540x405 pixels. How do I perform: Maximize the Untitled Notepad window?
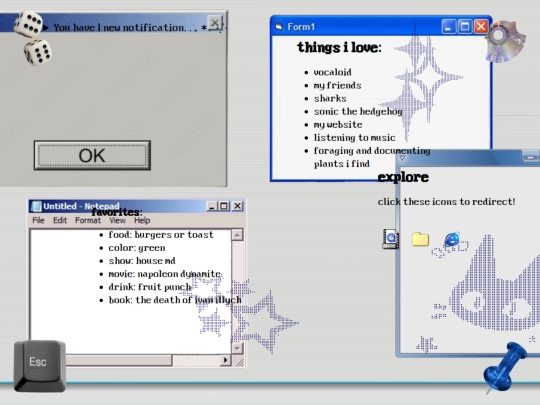click(x=224, y=206)
